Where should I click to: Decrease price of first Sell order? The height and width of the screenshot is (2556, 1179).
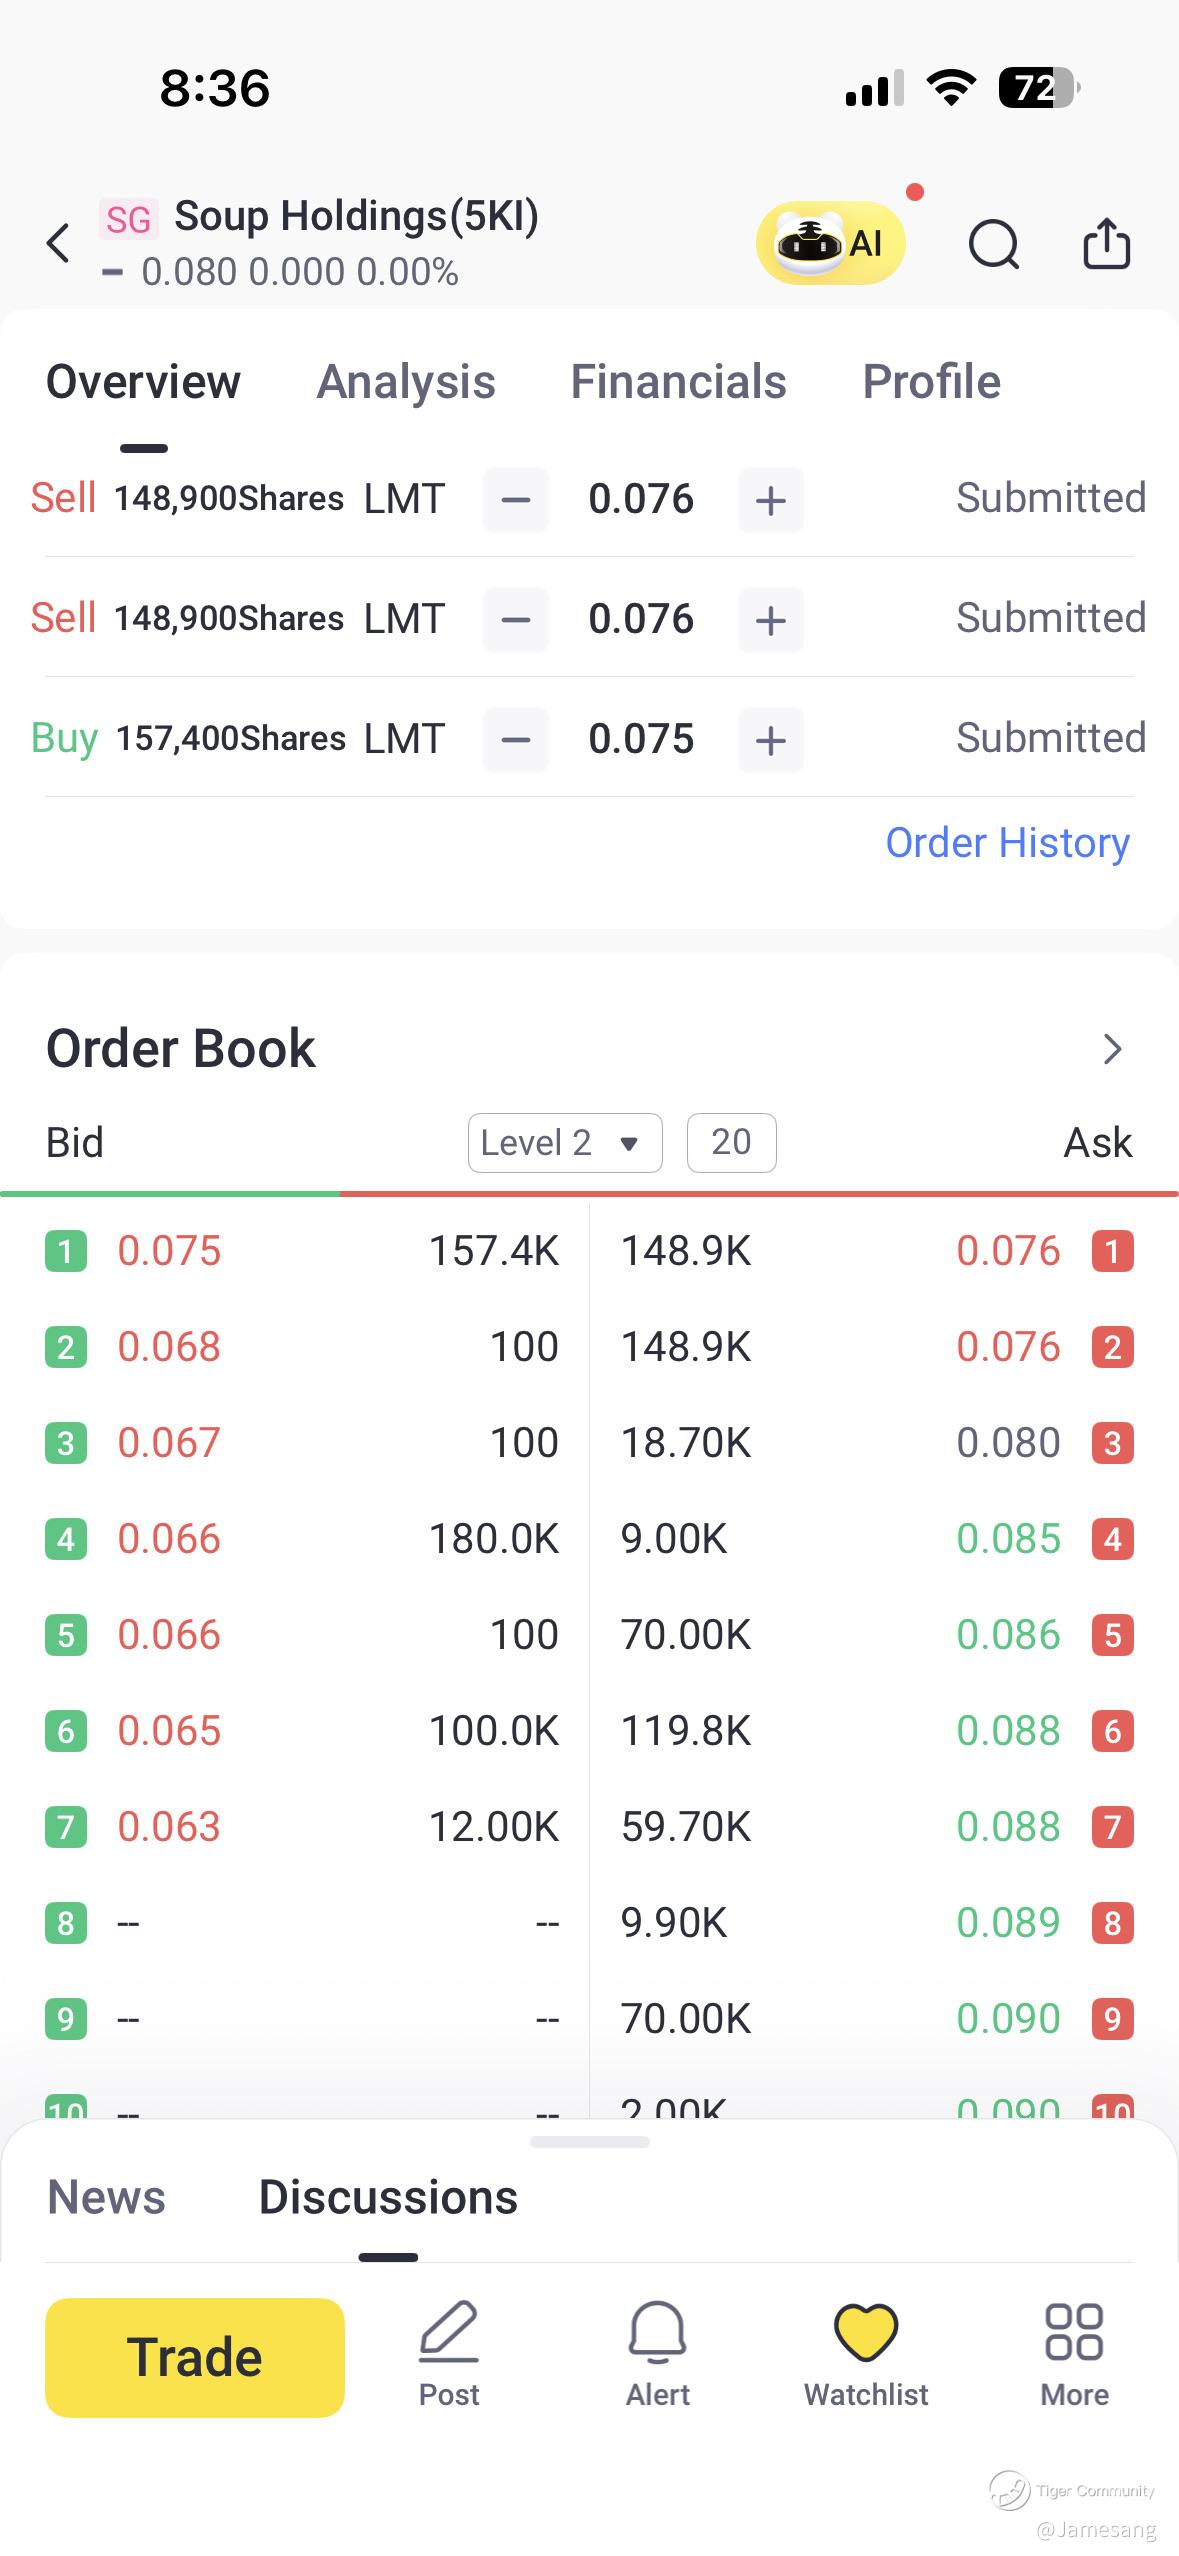pos(516,500)
